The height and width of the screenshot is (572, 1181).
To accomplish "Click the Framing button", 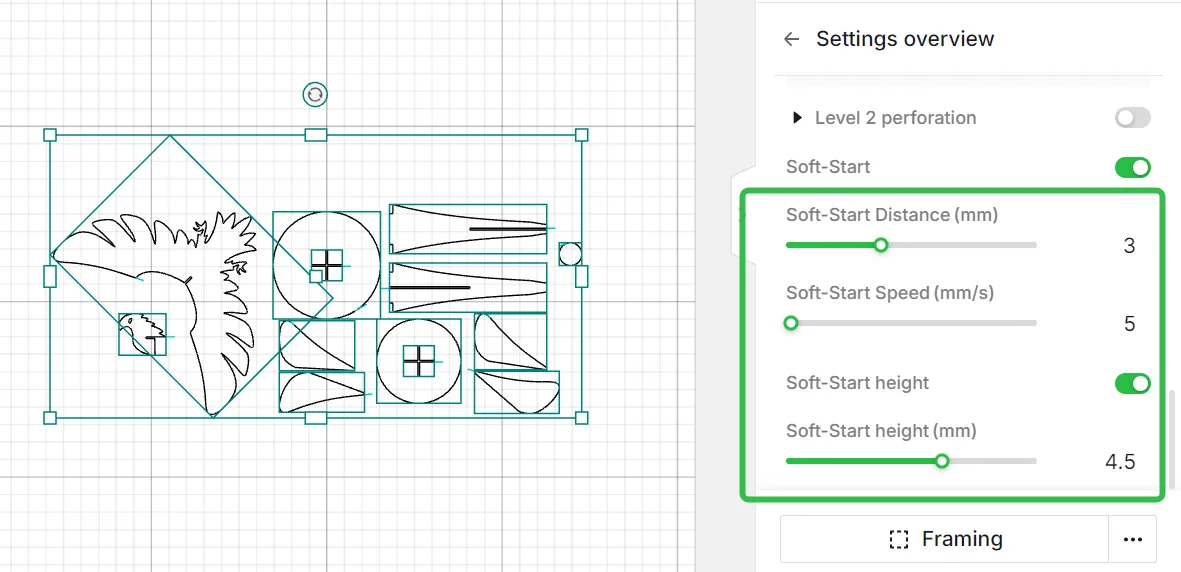I will [944, 539].
